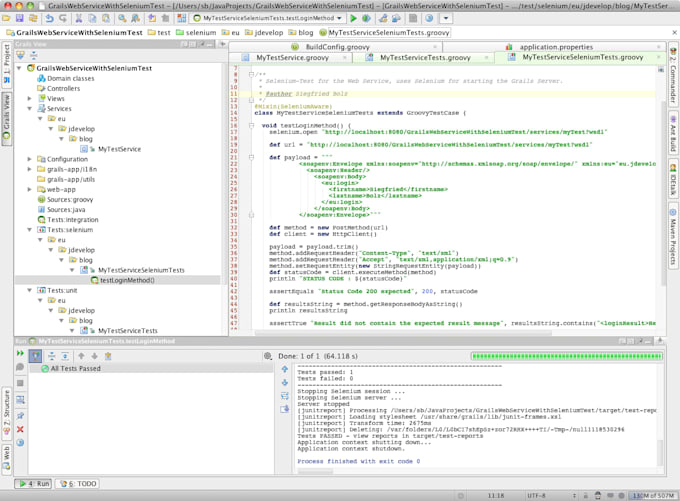
Task: Click the up arrow in console output gutter
Action: (284, 369)
